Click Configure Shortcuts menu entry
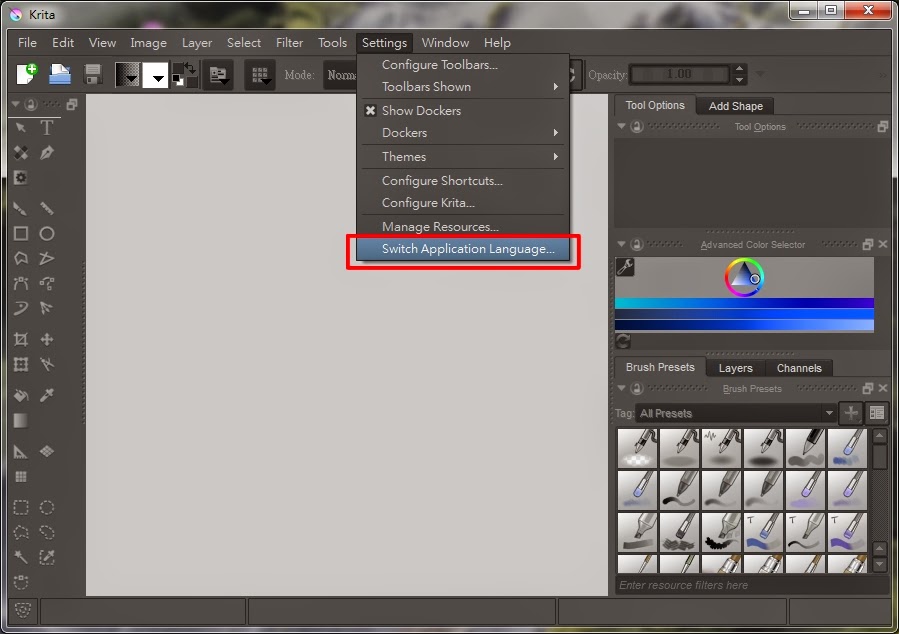 (463, 181)
